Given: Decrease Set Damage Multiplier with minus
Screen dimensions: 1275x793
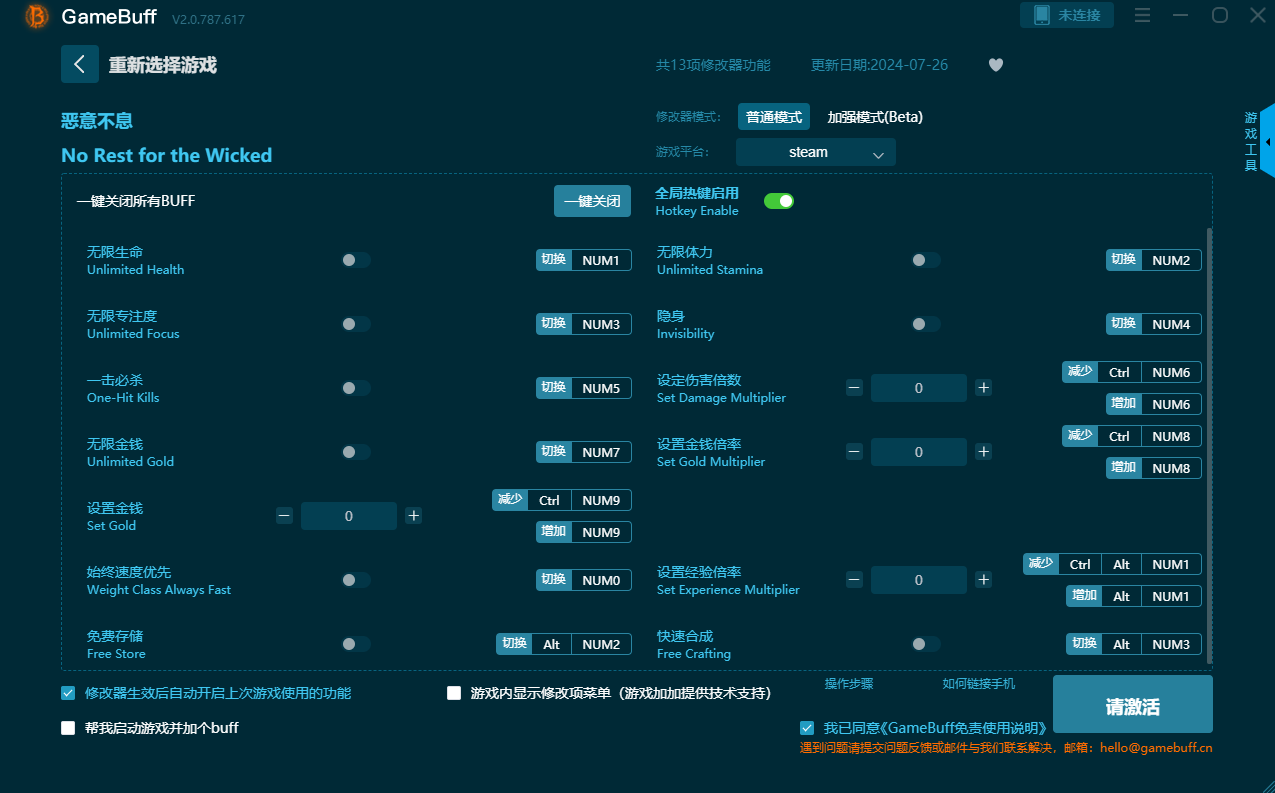Looking at the screenshot, I should click(x=854, y=388).
